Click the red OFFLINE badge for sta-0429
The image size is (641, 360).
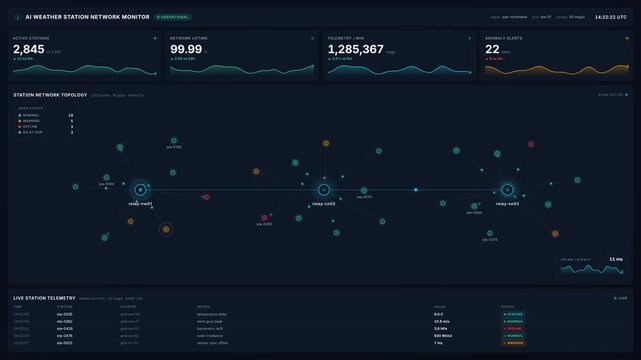(x=513, y=329)
